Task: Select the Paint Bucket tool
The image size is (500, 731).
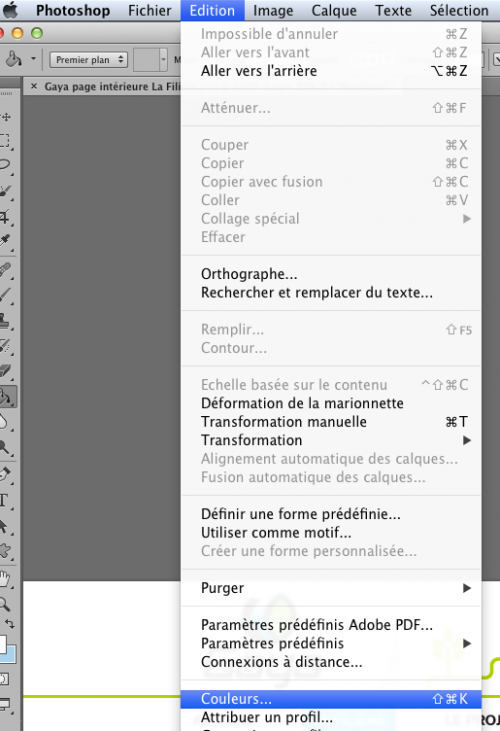Action: (7, 397)
